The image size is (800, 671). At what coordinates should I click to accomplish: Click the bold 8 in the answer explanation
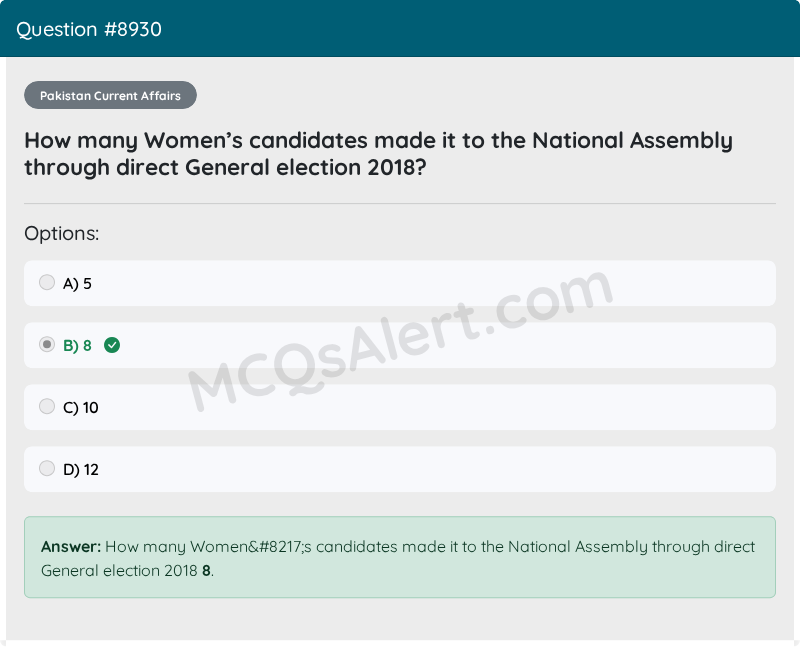coord(206,571)
